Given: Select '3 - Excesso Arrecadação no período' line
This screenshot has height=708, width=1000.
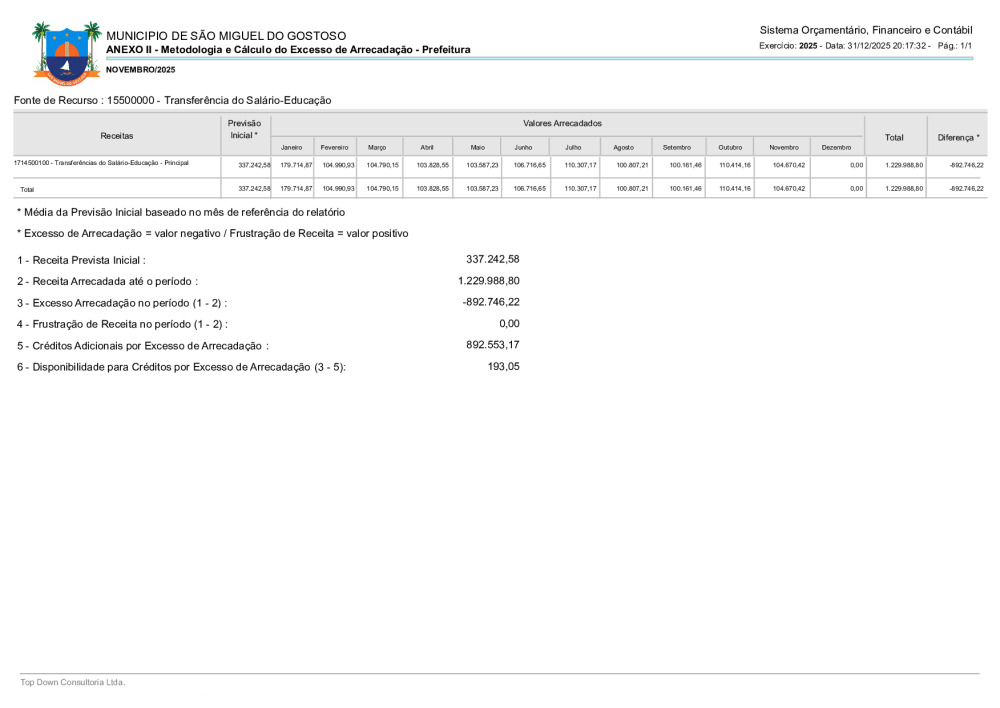Looking at the screenshot, I should (122, 302).
